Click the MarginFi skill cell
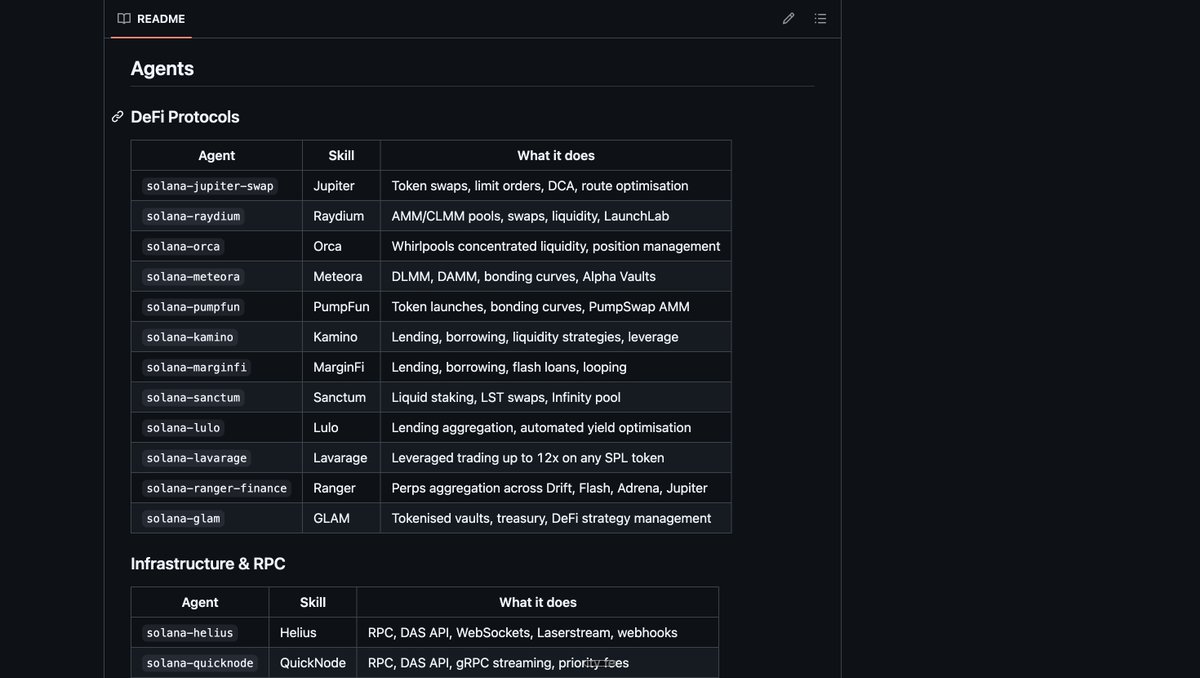The image size is (1200, 678). pyautogui.click(x=339, y=367)
